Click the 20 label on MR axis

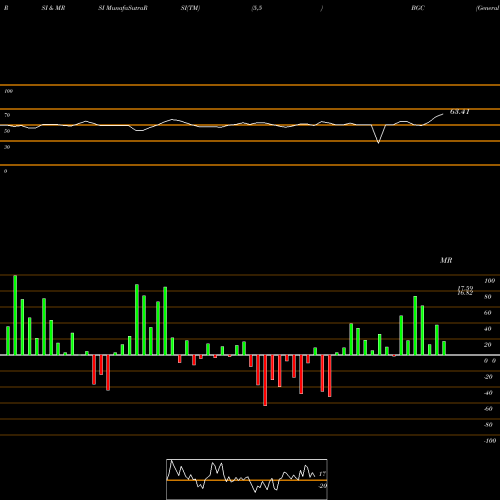[488, 345]
